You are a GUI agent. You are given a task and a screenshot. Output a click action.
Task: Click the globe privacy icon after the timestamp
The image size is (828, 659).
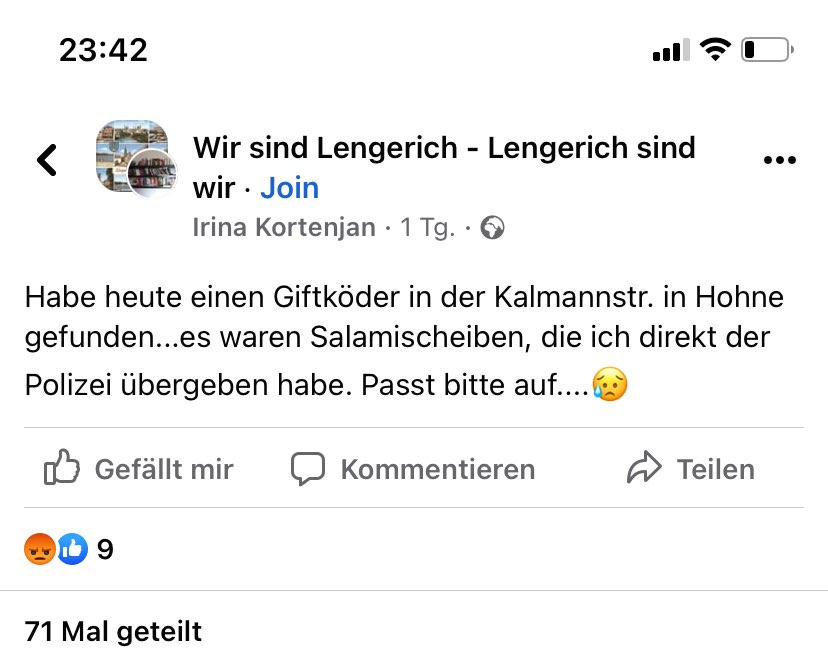pyautogui.click(x=491, y=227)
